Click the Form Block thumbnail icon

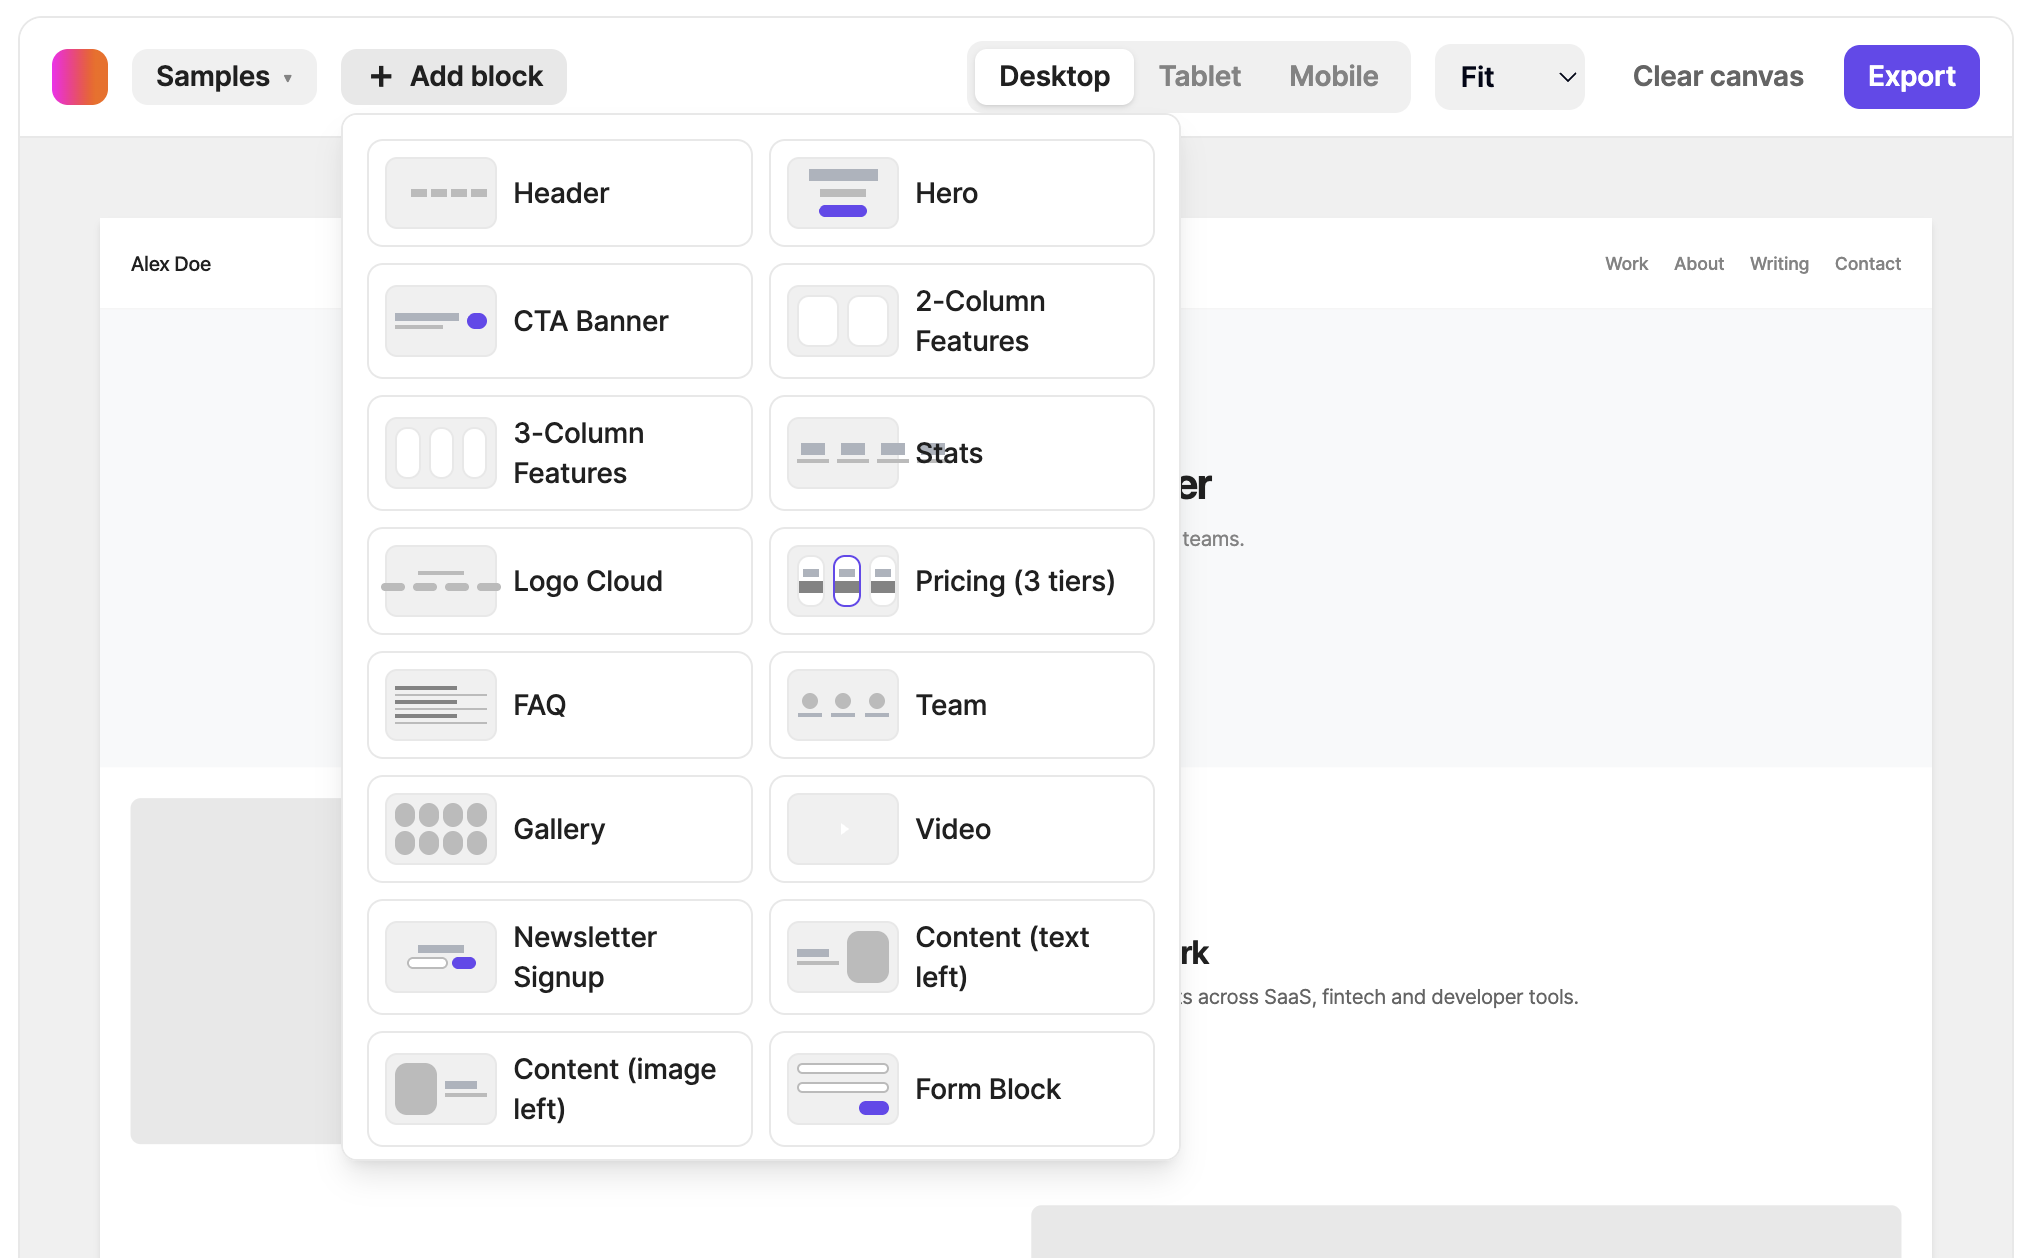pyautogui.click(x=843, y=1089)
